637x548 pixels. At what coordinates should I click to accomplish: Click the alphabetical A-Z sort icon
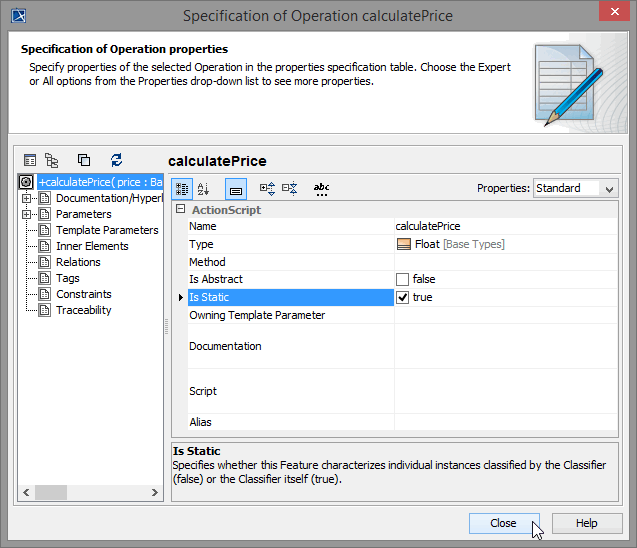204,188
